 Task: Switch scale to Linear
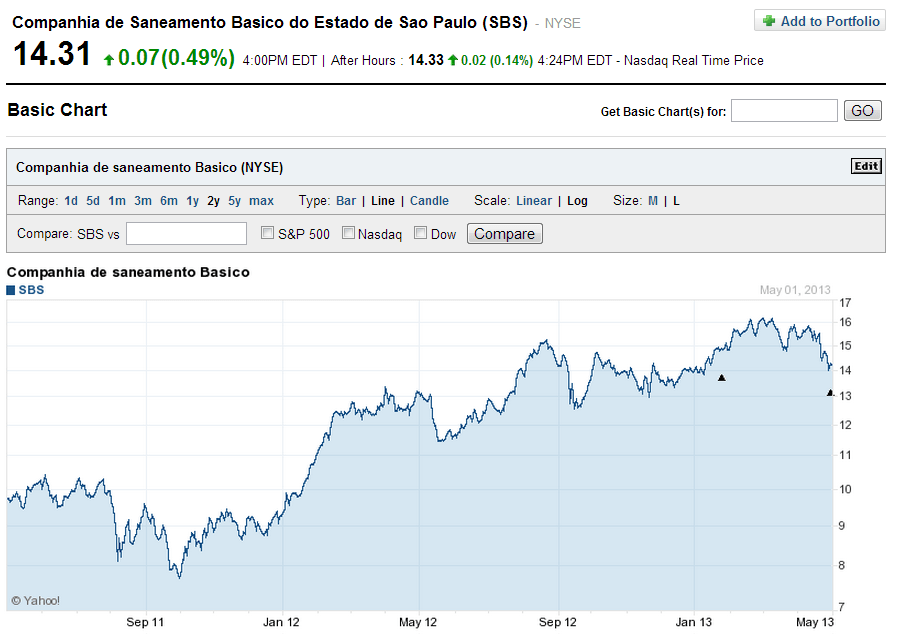click(x=534, y=201)
